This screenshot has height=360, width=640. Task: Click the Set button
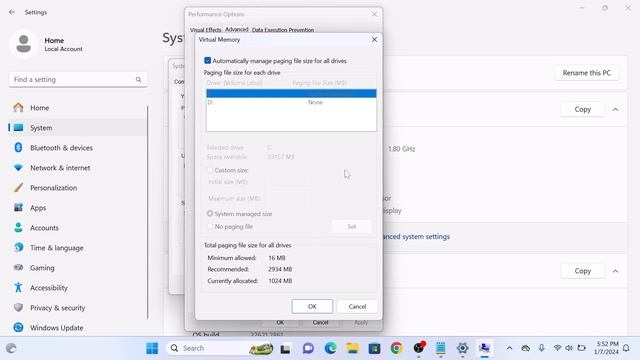pos(351,226)
